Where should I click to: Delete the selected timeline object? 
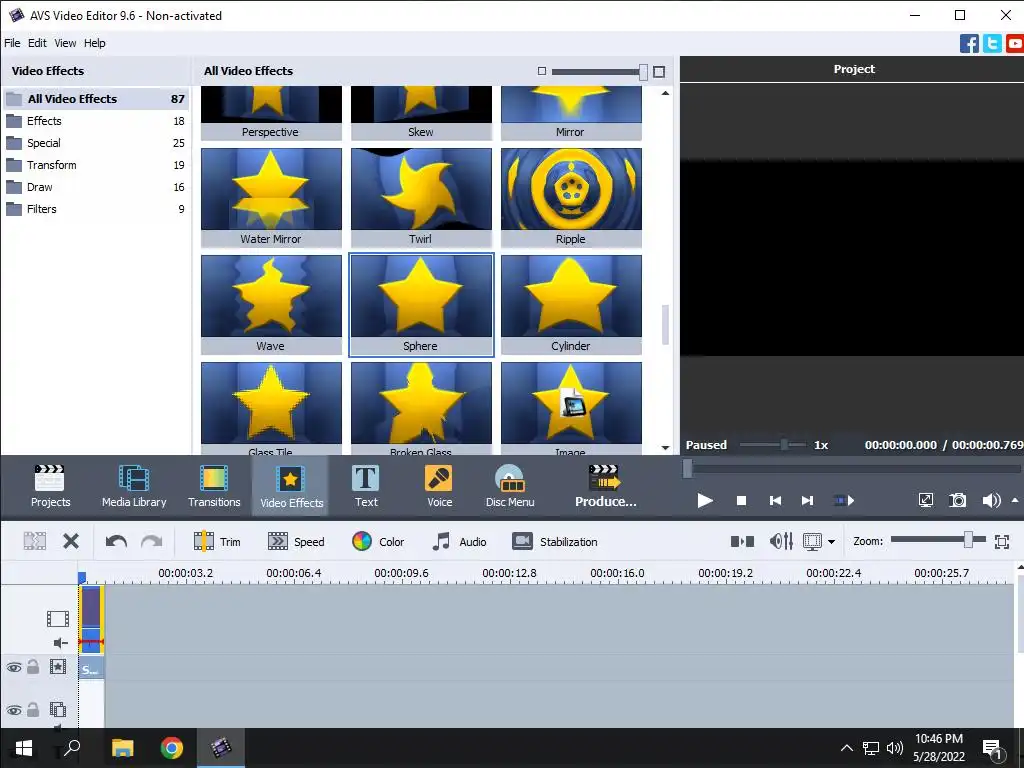coord(71,541)
